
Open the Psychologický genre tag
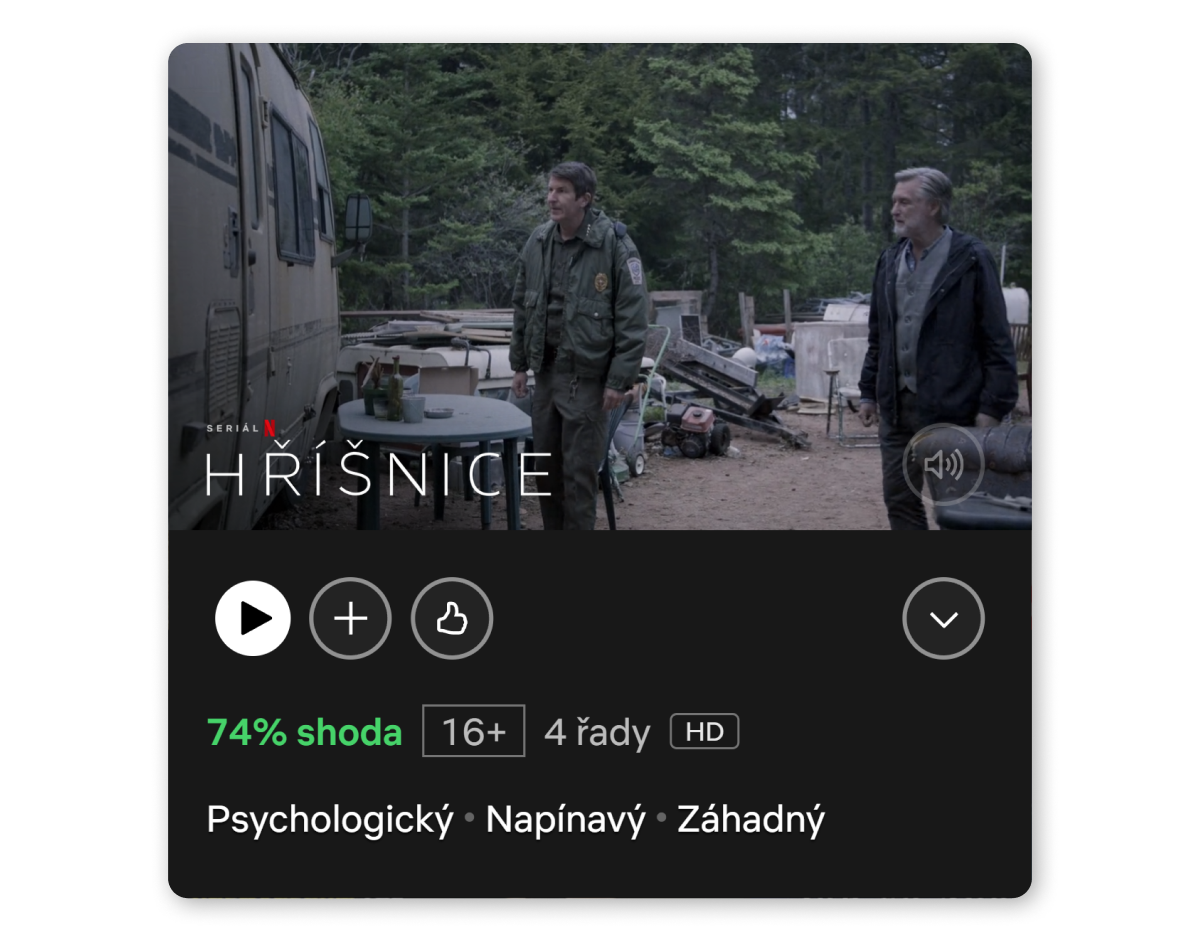click(x=330, y=821)
